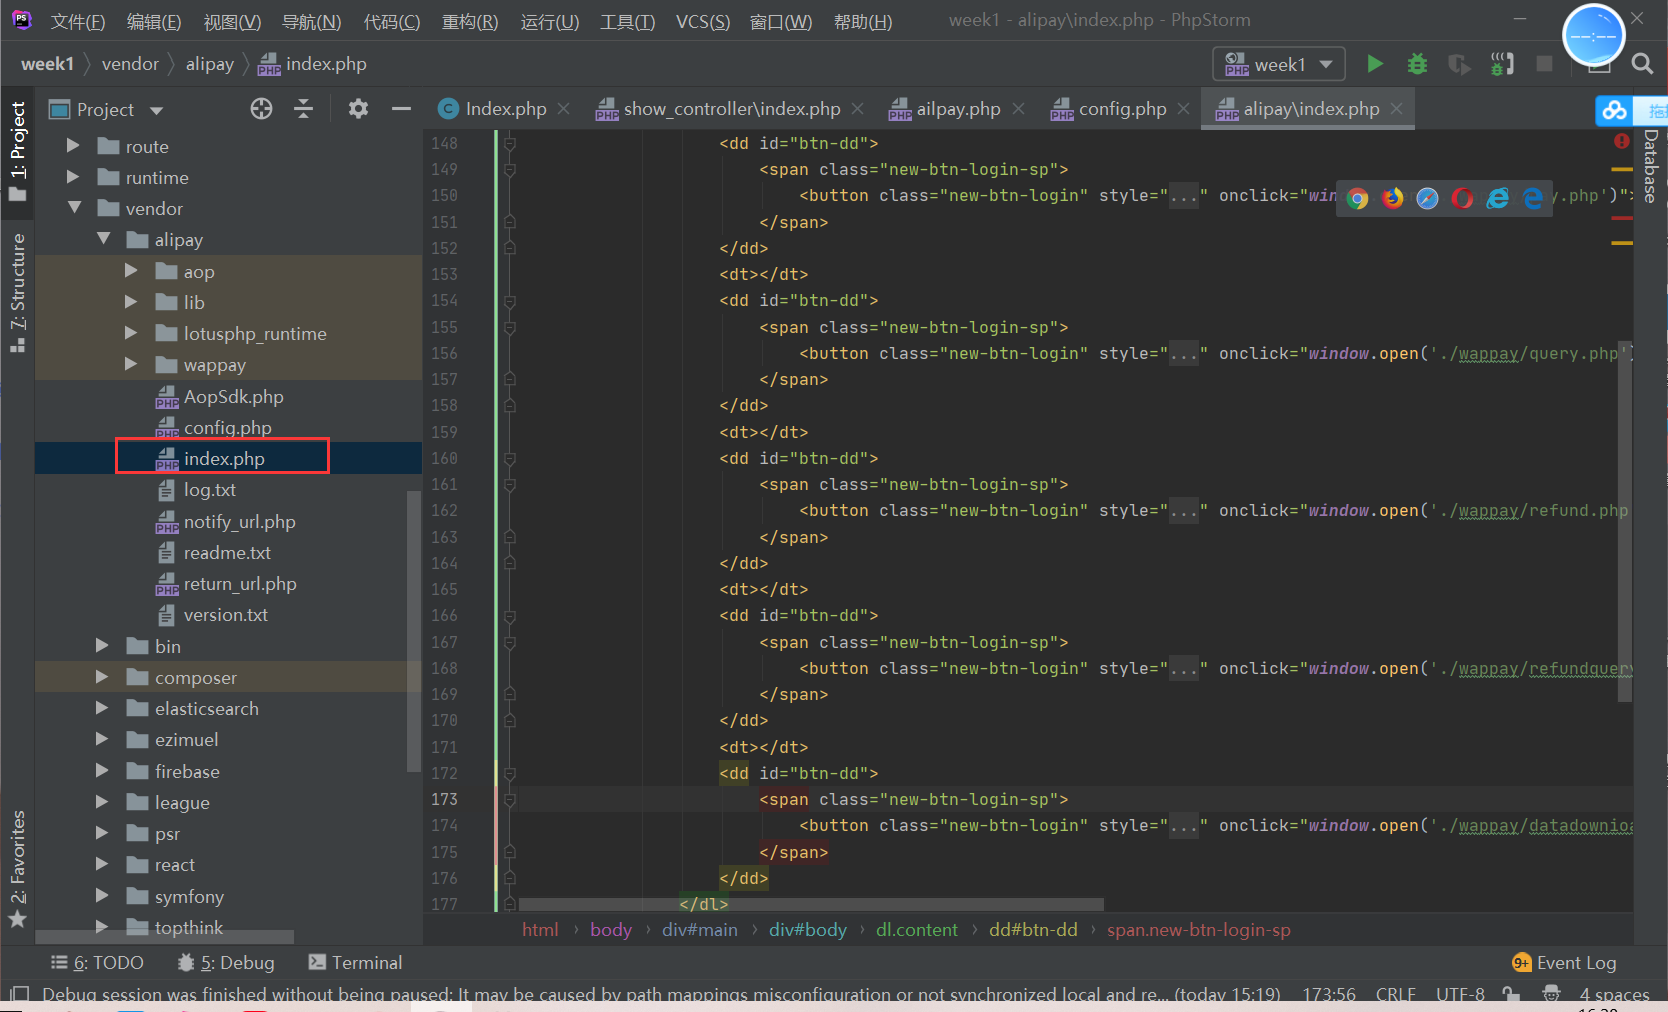Viewport: 1668px width, 1012px height.
Task: Expand the lotusphp_runtime folder
Action: (131, 333)
